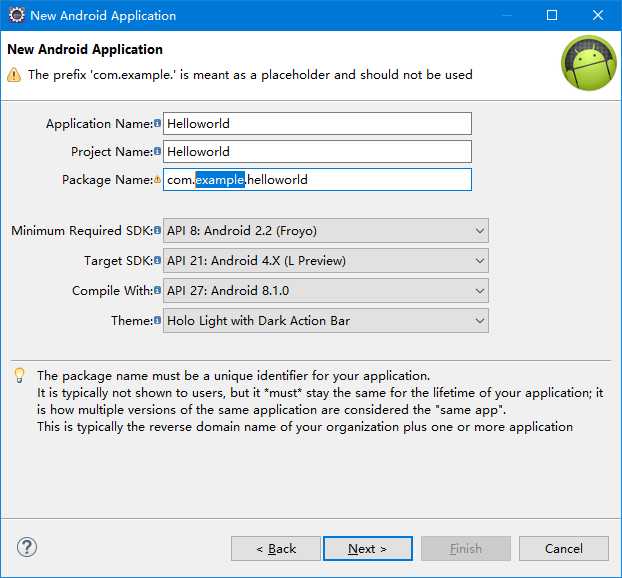Viewport: 622px width, 578px height.
Task: Open the Minimum Required SDK dropdown
Action: [326, 230]
